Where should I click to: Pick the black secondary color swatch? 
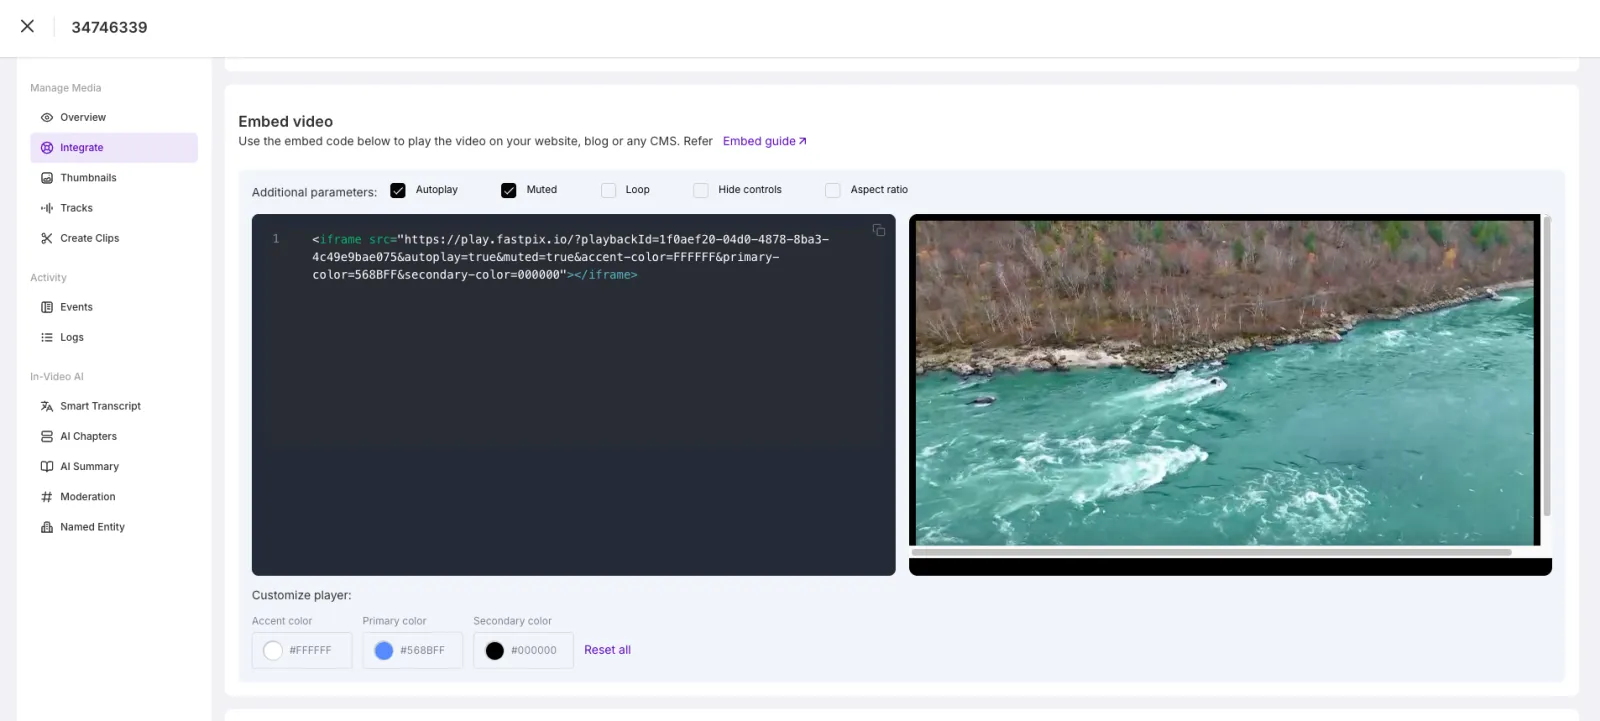495,651
